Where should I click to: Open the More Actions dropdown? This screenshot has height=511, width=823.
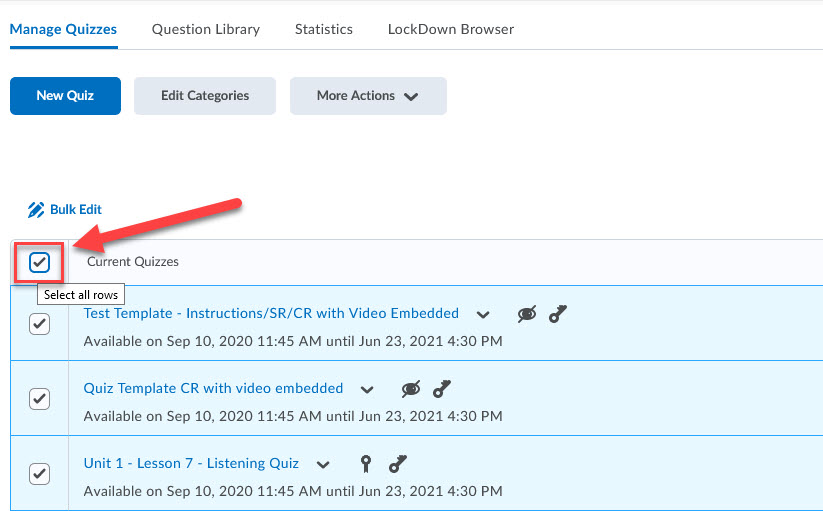(368, 96)
